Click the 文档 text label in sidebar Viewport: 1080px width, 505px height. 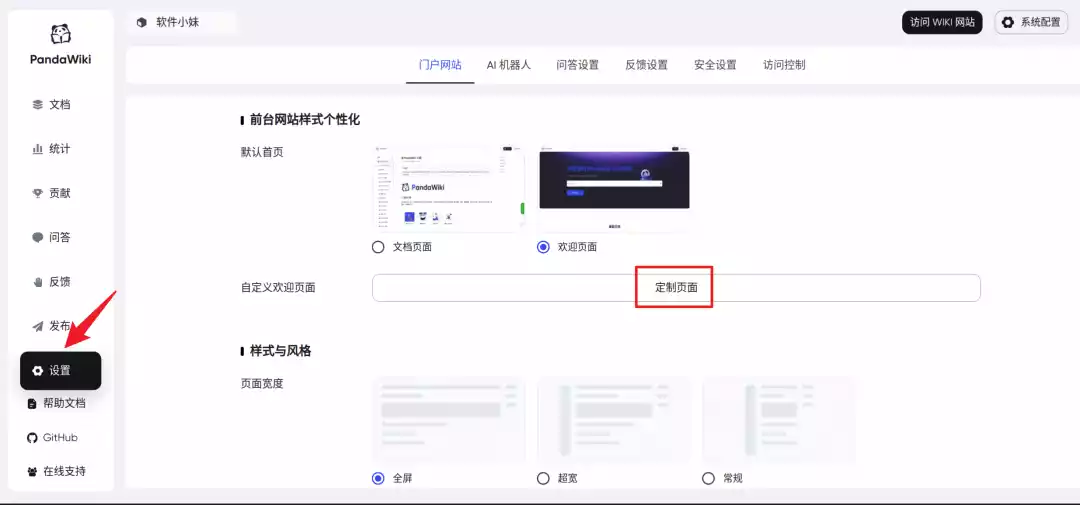click(60, 105)
